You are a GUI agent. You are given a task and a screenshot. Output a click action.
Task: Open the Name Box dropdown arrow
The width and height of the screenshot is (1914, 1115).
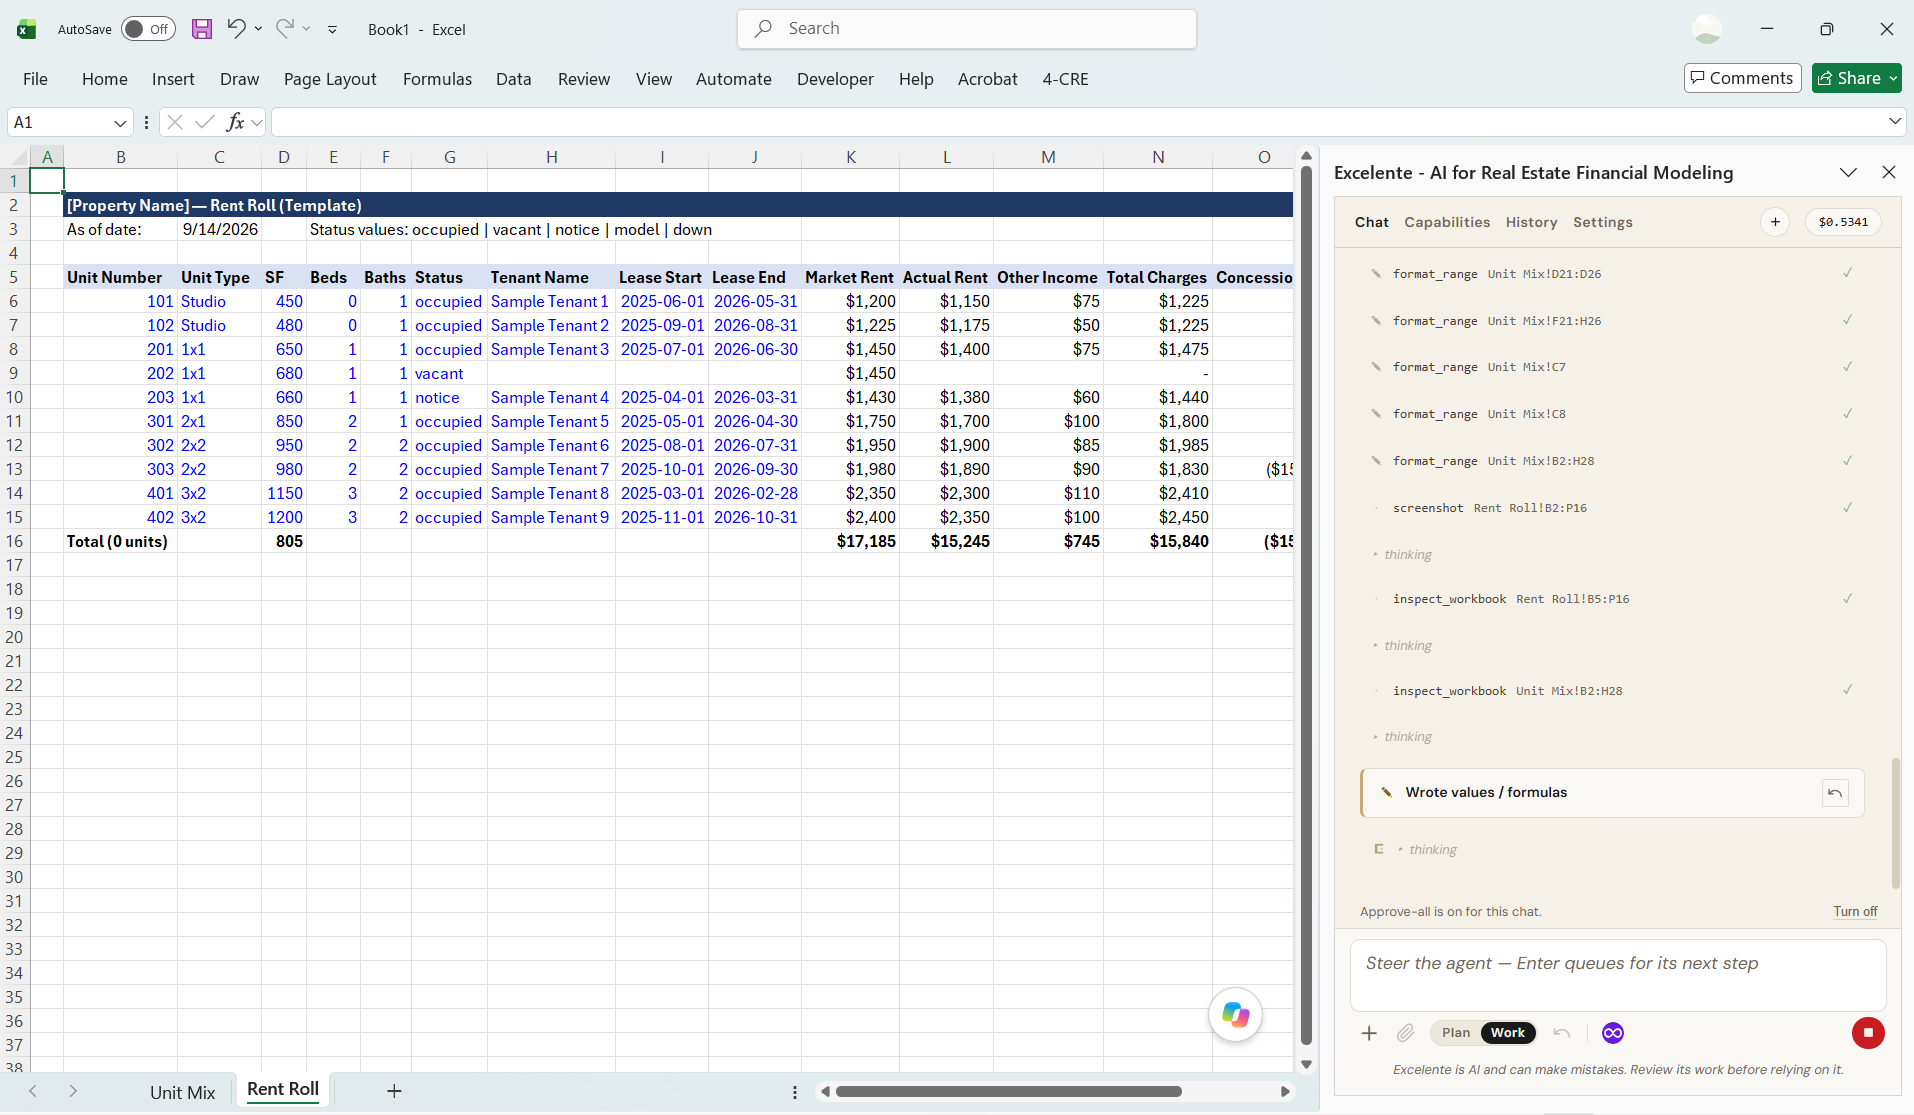coord(120,122)
